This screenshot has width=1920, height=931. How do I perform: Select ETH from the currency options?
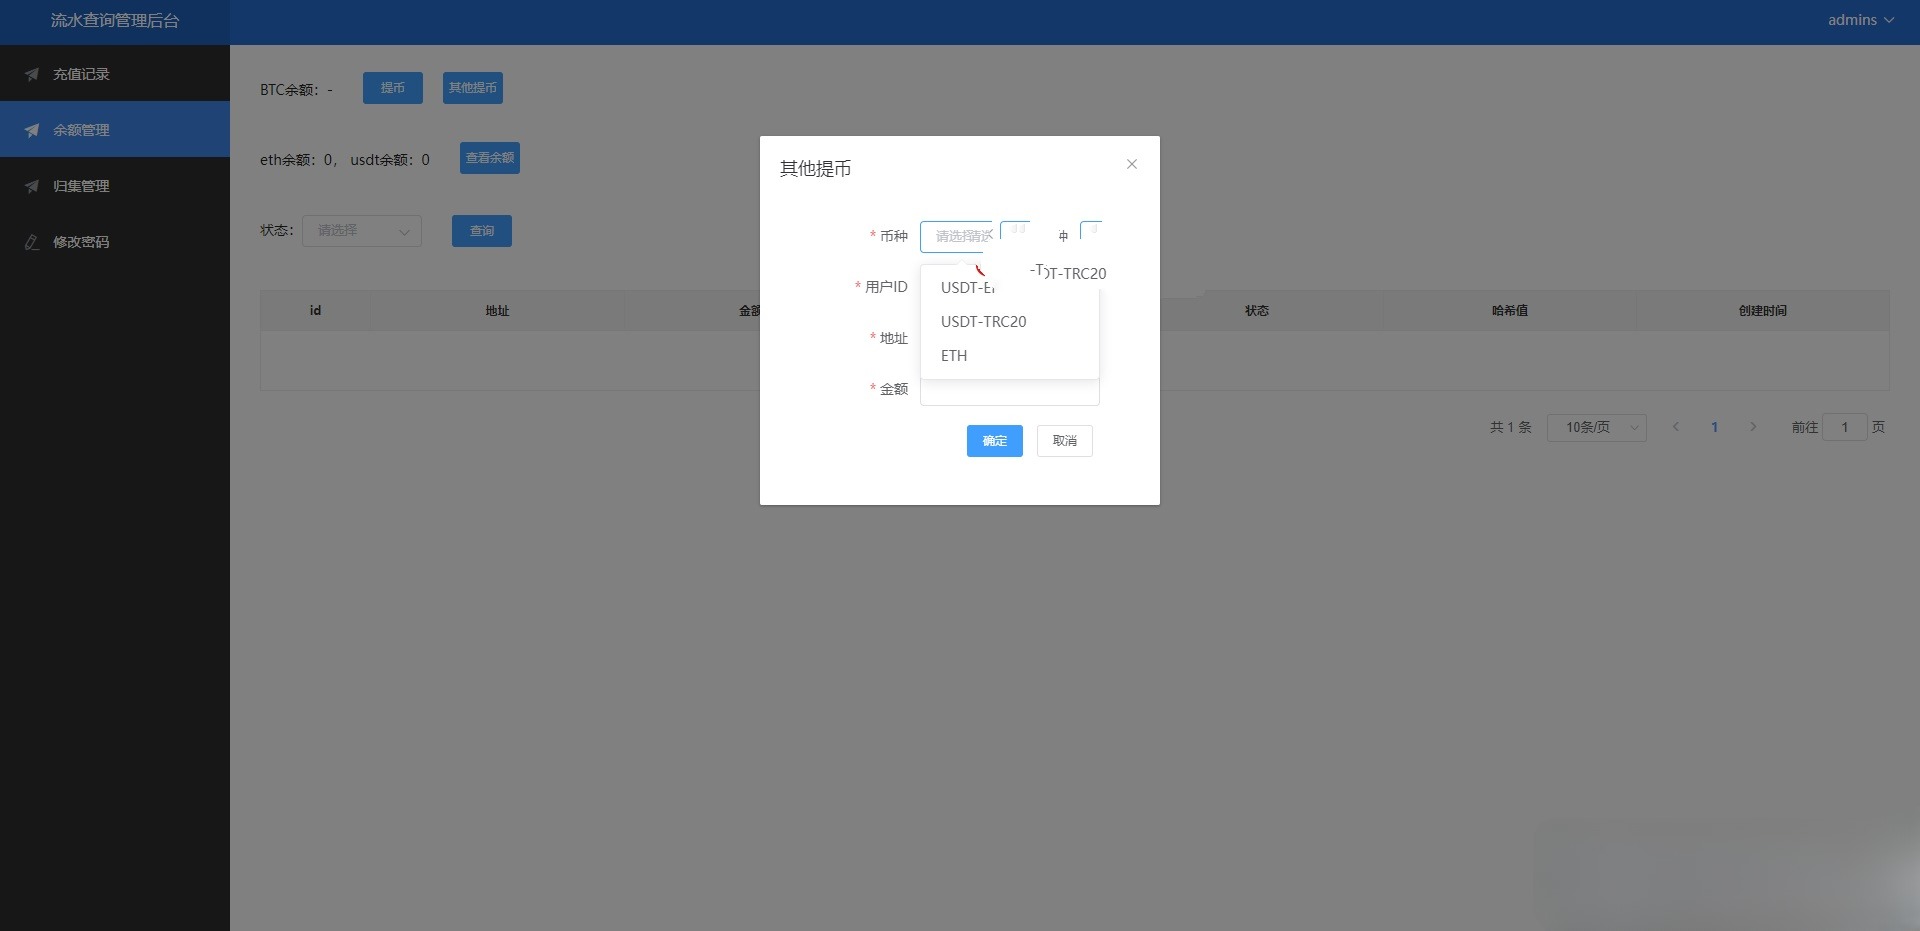pos(954,356)
